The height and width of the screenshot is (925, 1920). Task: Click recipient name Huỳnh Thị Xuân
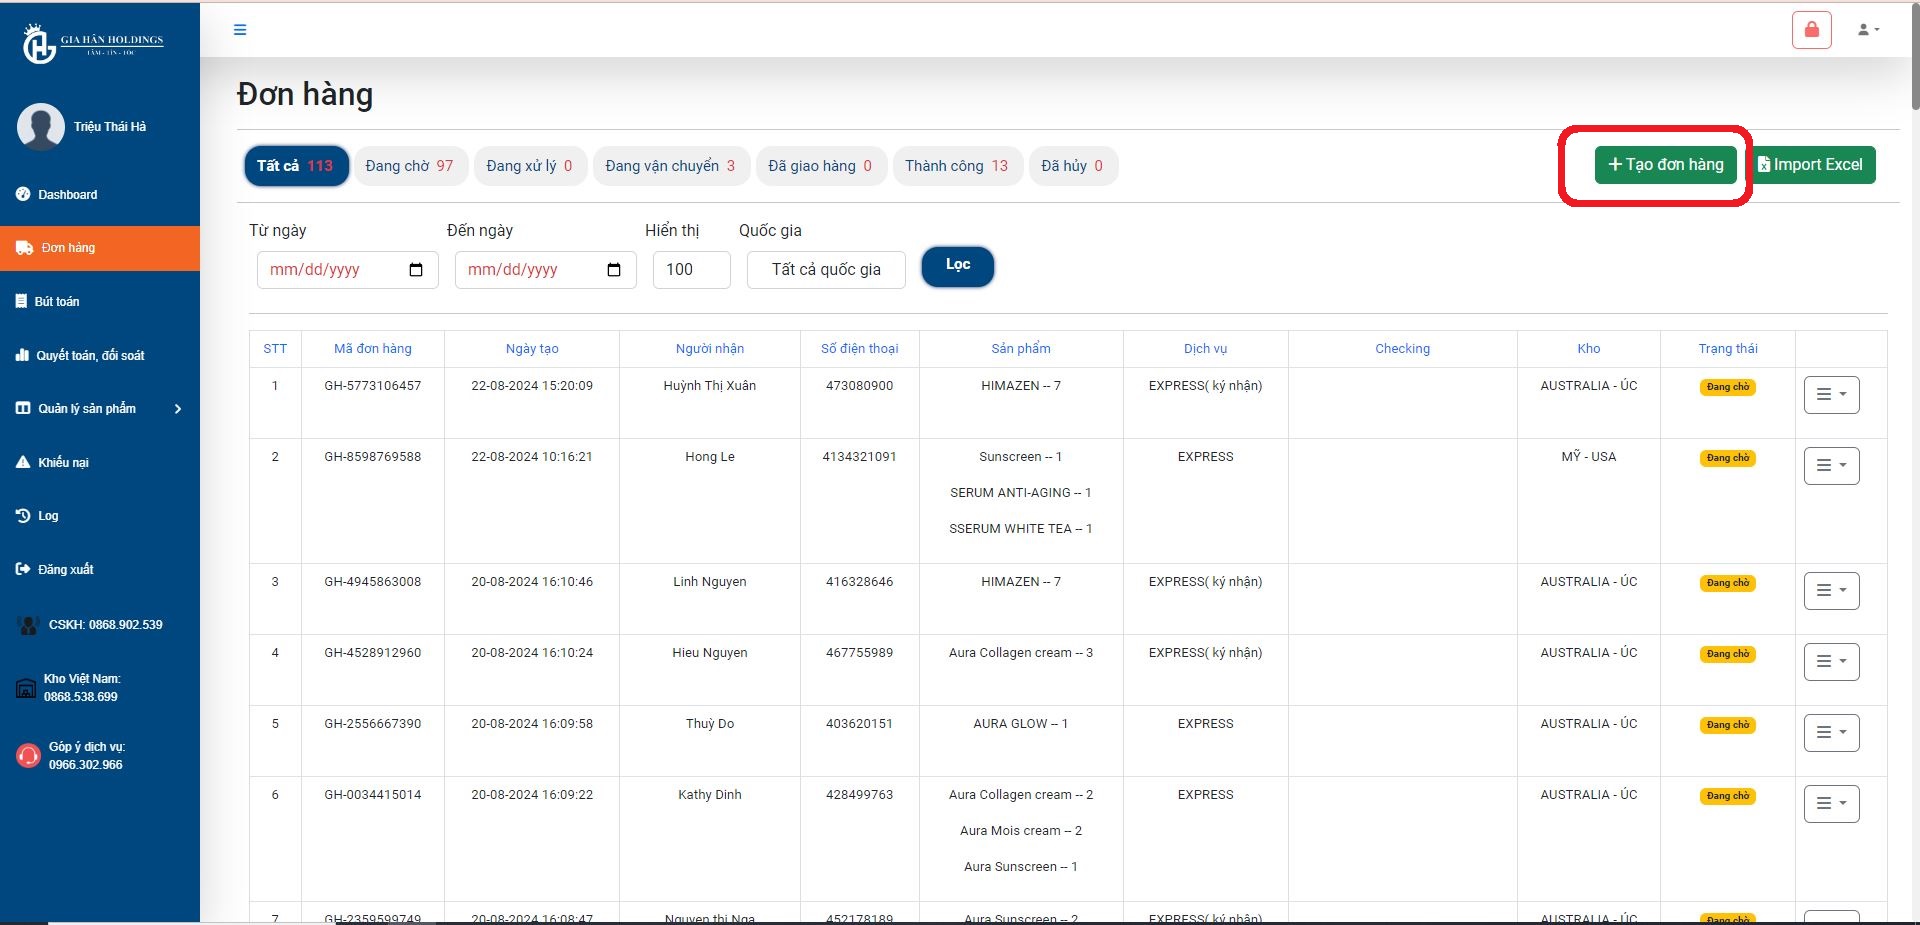(x=710, y=386)
